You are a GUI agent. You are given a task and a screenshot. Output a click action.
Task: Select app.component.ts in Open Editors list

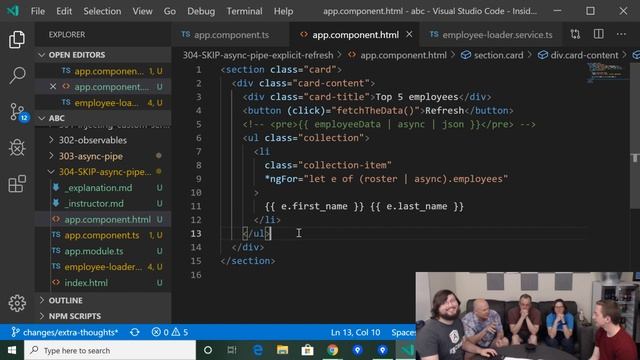(103, 71)
